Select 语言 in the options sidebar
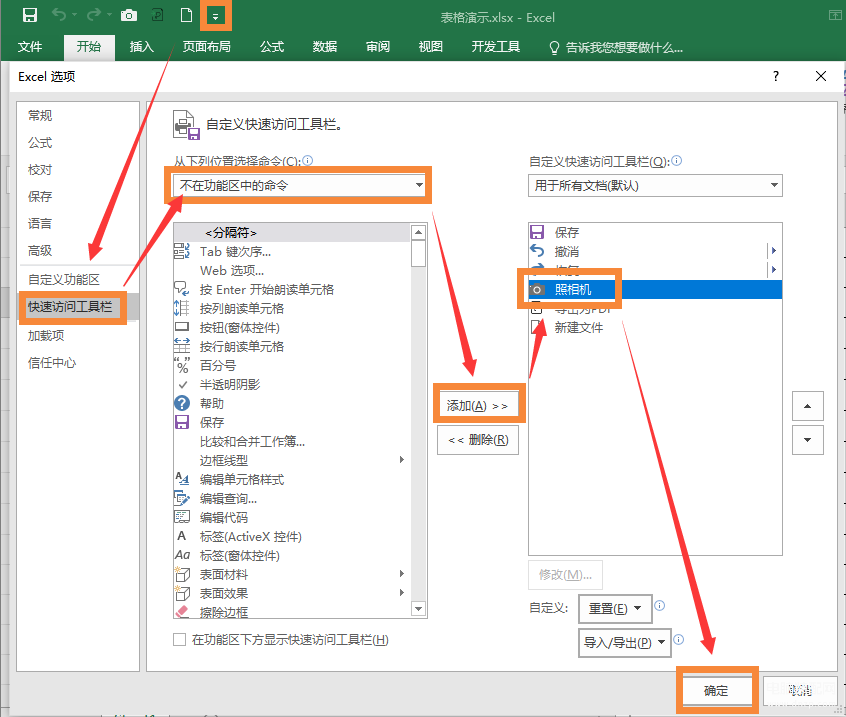Viewport: 846px width, 717px height. coord(40,223)
